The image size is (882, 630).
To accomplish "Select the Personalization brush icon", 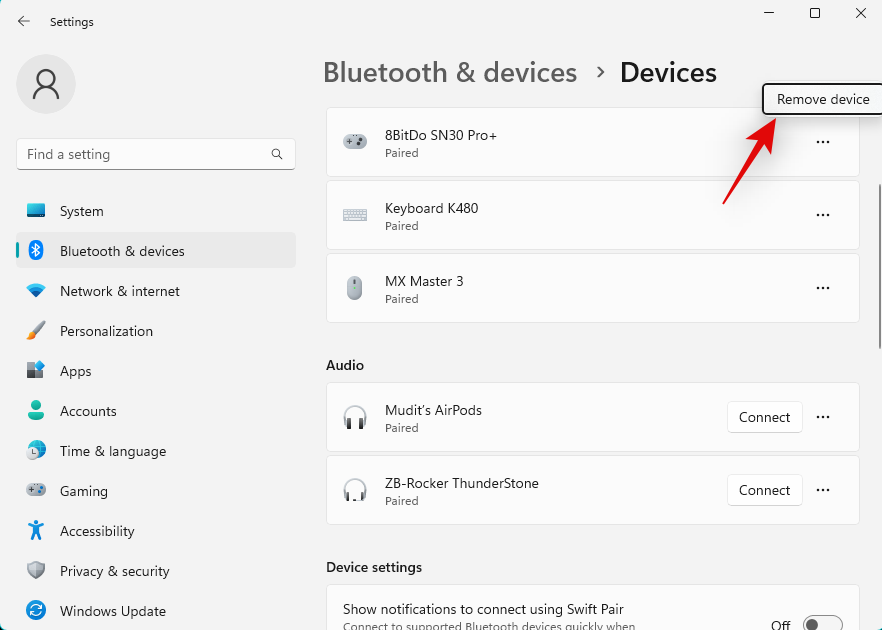I will (x=36, y=331).
